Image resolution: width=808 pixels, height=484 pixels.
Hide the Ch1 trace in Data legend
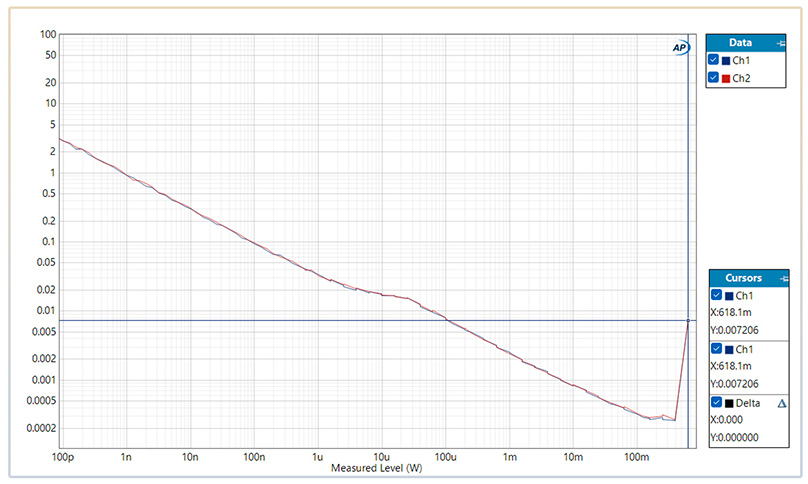[x=713, y=61]
